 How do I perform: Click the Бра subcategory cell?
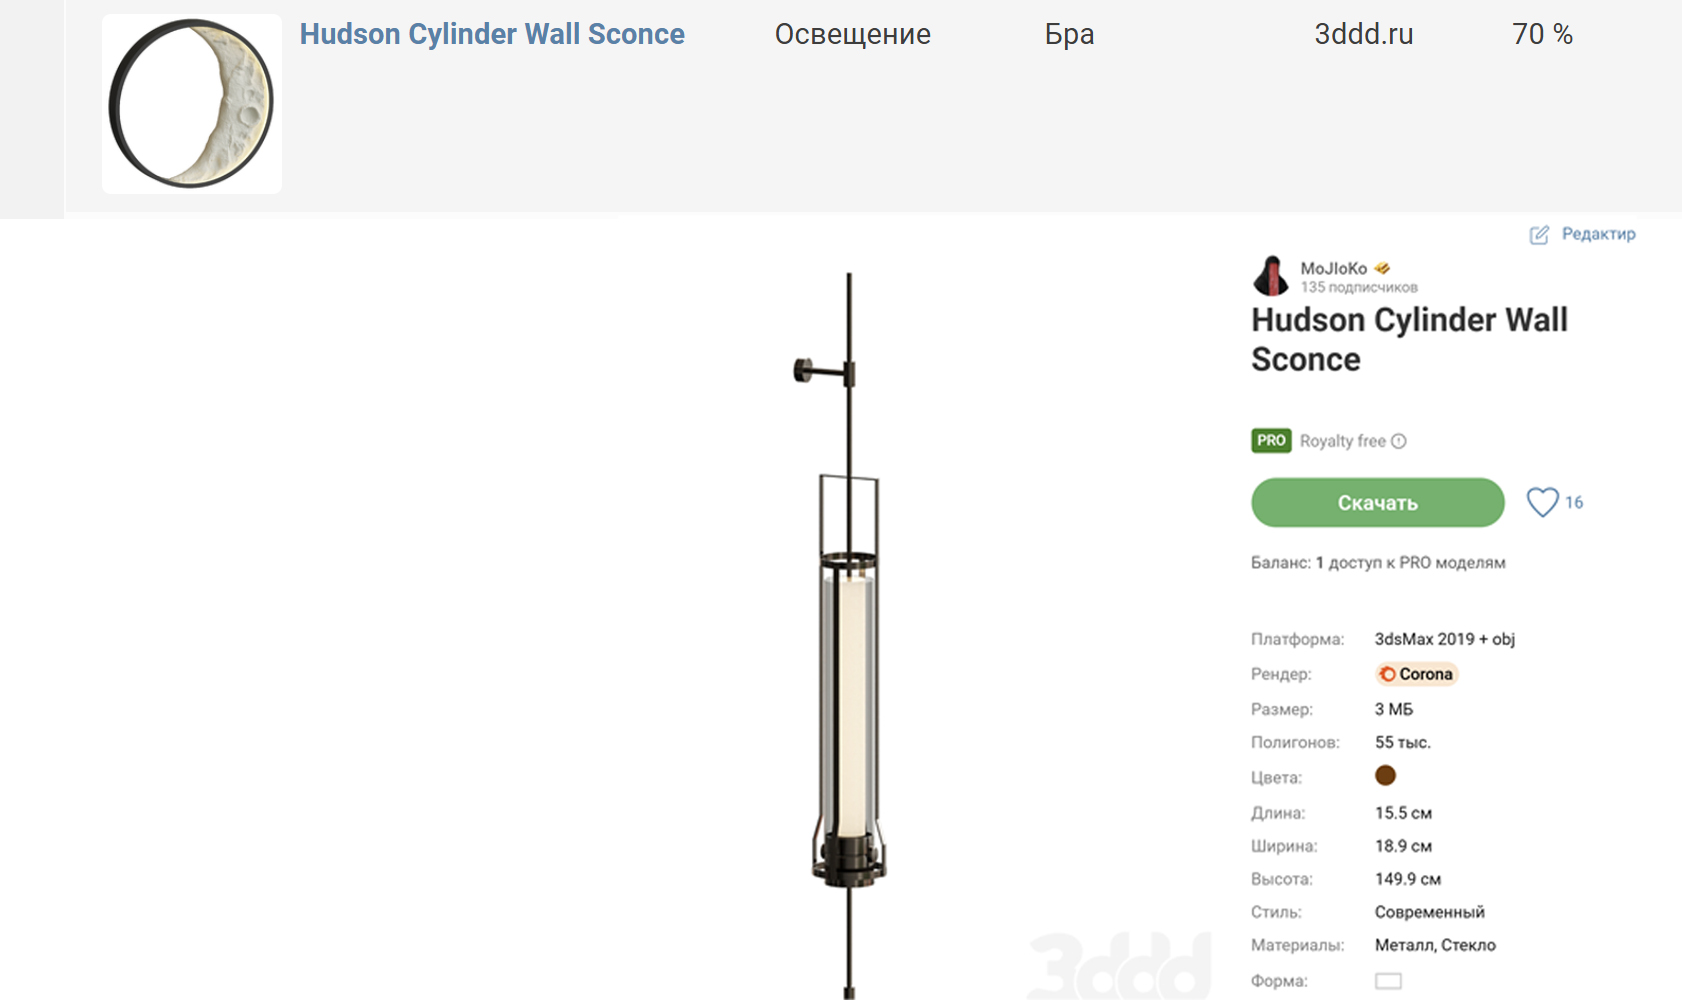coord(1069,34)
